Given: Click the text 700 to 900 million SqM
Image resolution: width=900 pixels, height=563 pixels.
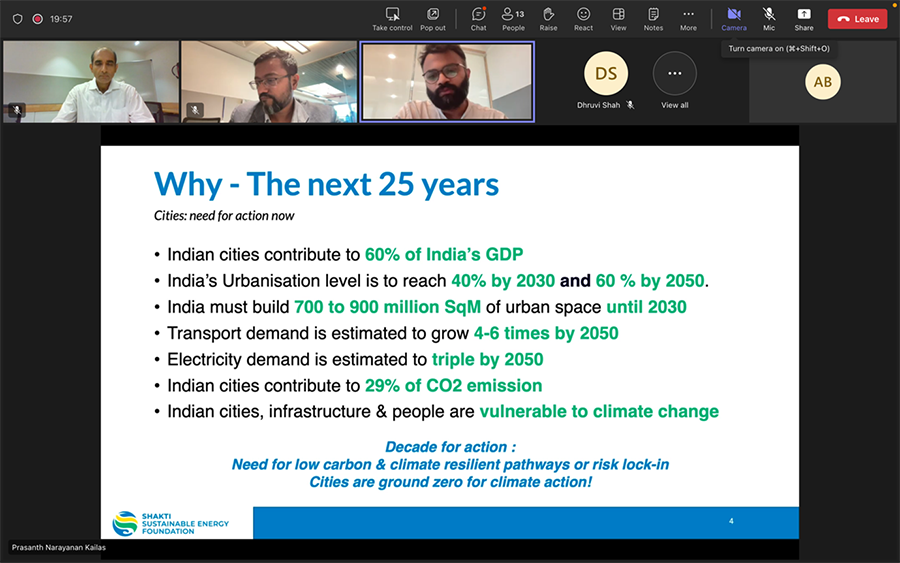Looking at the screenshot, I should (387, 307).
